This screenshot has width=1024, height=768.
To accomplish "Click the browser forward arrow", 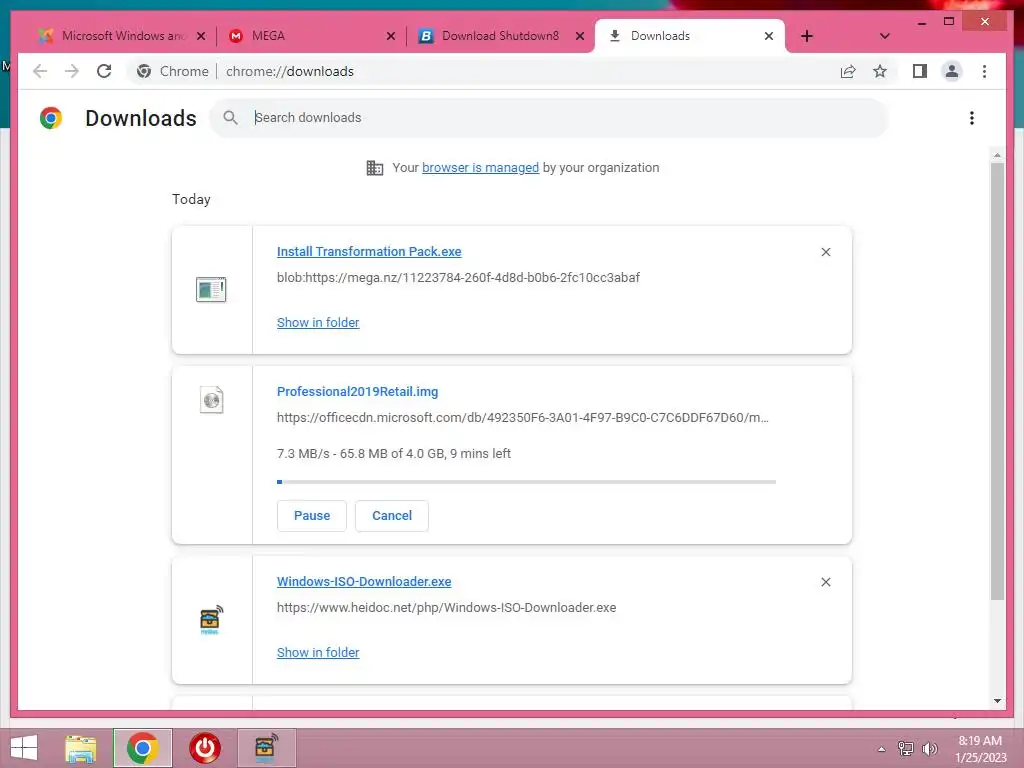I will click(72, 71).
